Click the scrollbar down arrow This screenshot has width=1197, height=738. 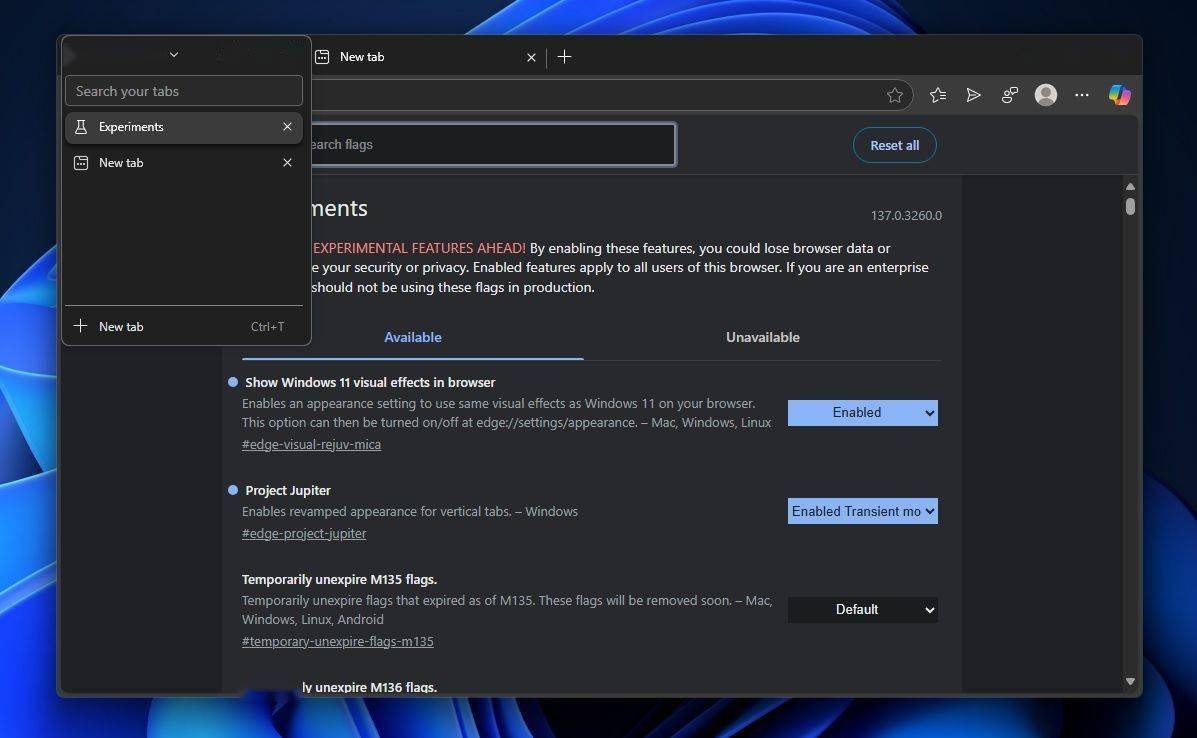1131,682
